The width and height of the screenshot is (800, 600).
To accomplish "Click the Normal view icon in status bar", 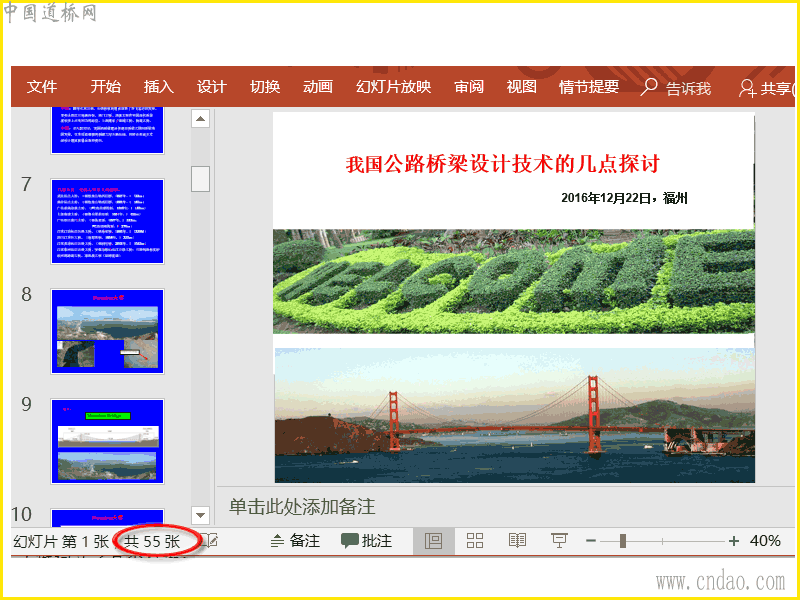I will pyautogui.click(x=433, y=541).
